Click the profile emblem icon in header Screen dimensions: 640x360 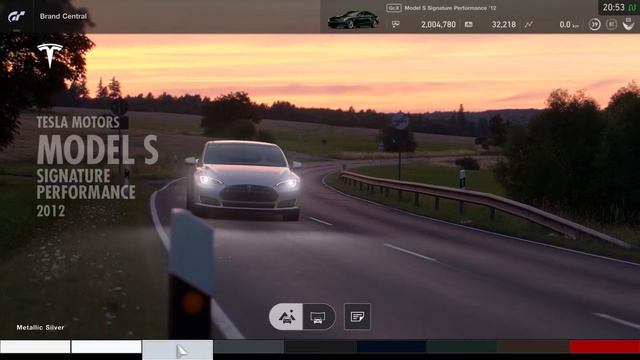point(629,24)
